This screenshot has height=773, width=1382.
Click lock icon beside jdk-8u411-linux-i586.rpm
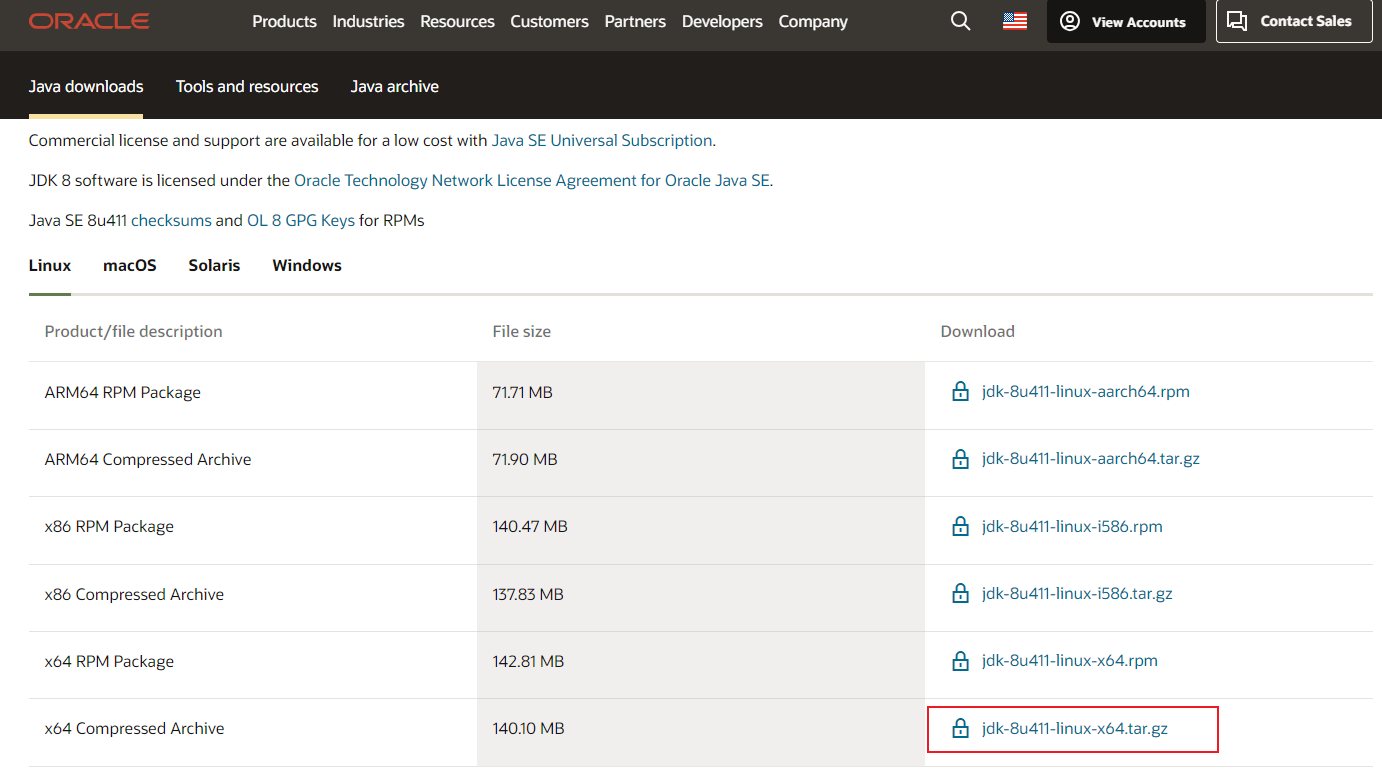pos(961,526)
